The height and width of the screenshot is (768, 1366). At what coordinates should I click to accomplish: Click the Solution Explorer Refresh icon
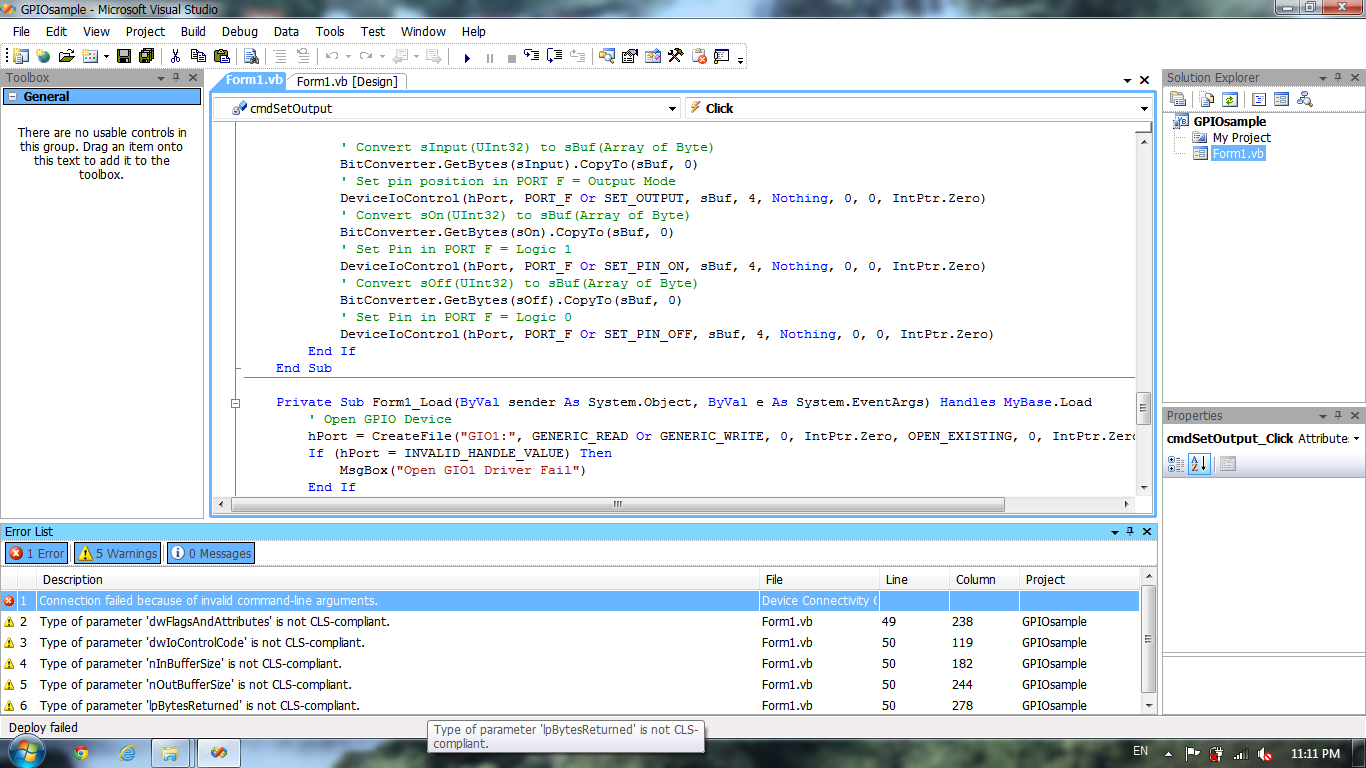click(1229, 99)
